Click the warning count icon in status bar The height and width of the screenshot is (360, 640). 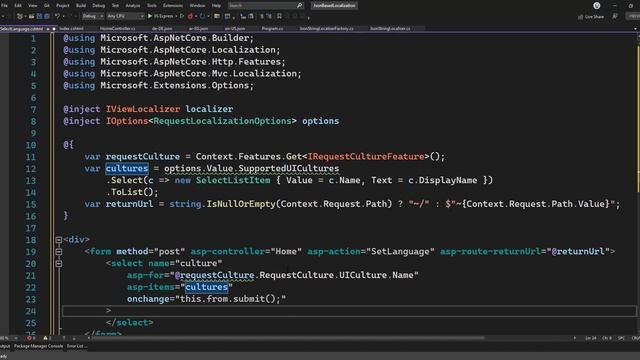46,338
